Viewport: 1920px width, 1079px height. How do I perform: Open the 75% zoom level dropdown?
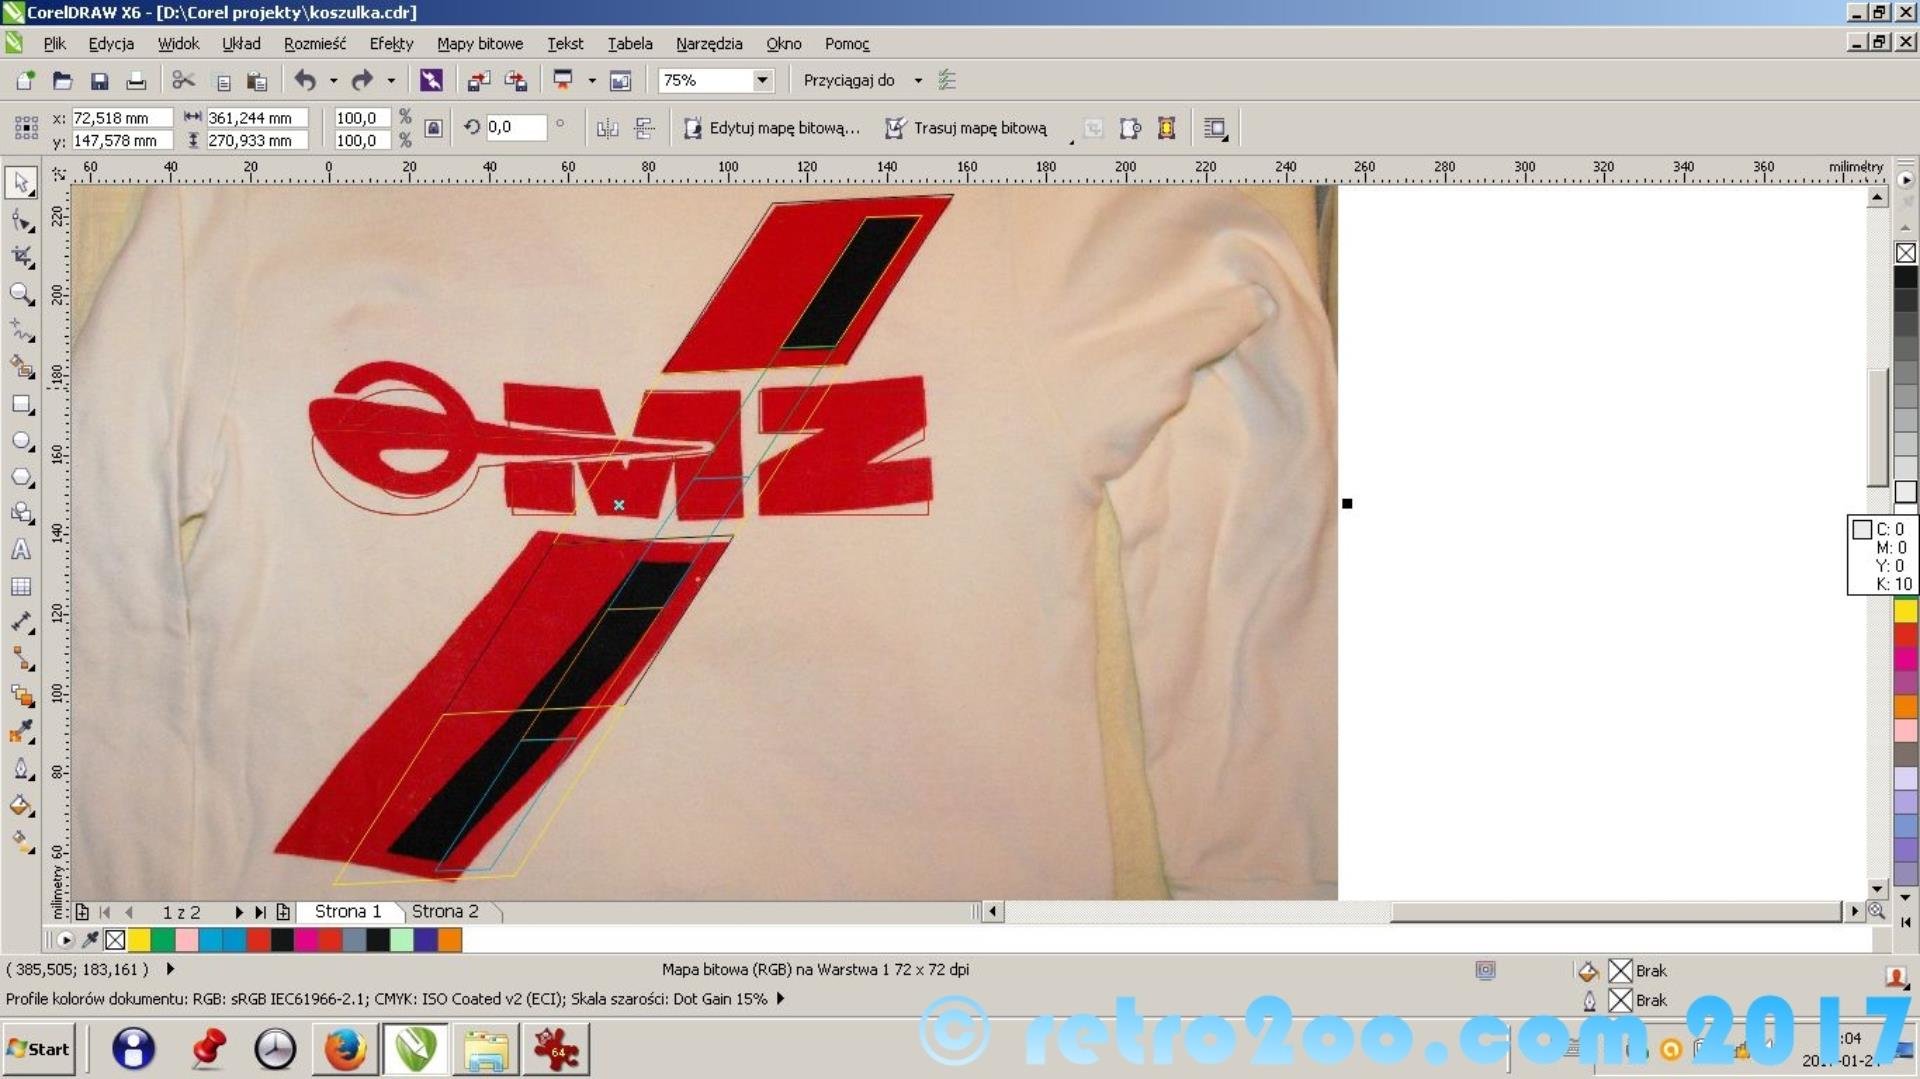(x=762, y=80)
